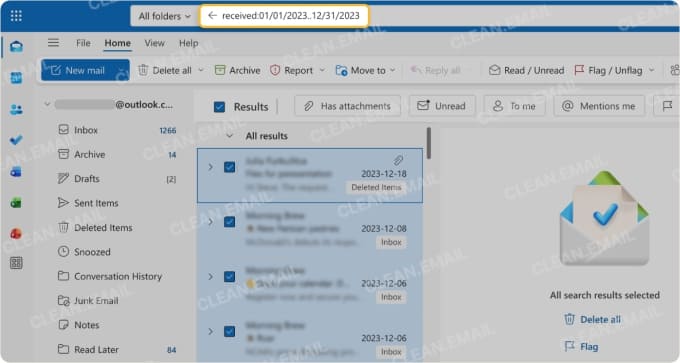The height and width of the screenshot is (363, 680).
Task: Open the More apps icon in sidebar
Action: click(x=16, y=263)
